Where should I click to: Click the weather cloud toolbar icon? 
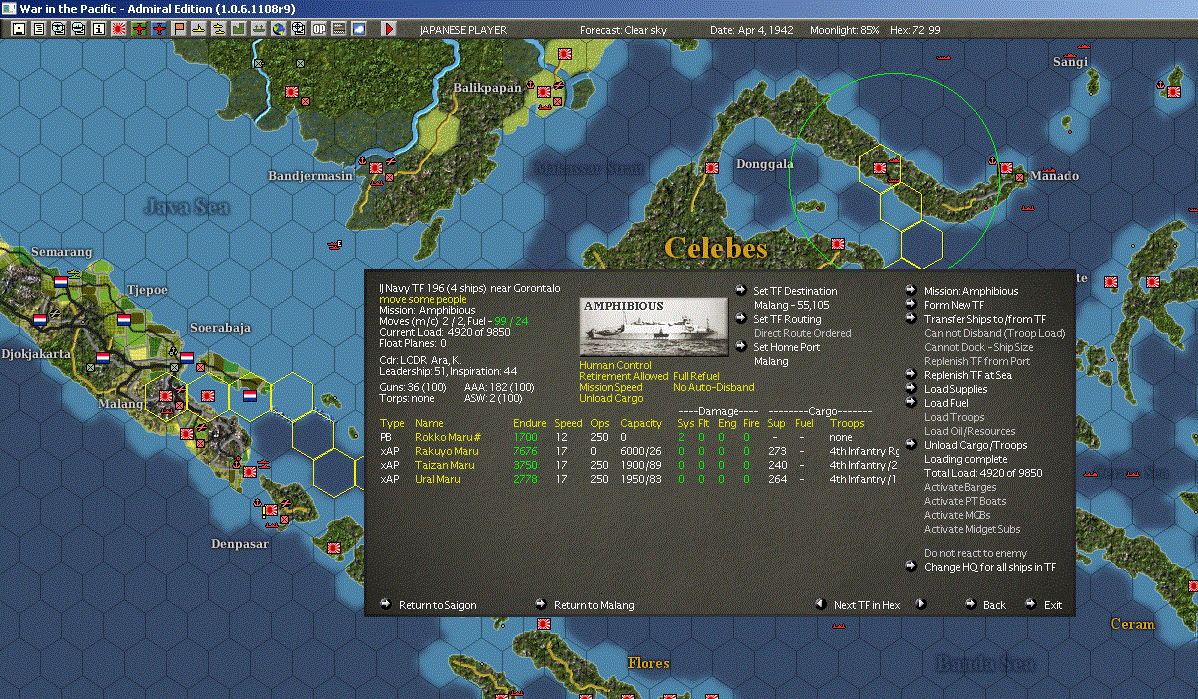pyautogui.click(x=358, y=29)
